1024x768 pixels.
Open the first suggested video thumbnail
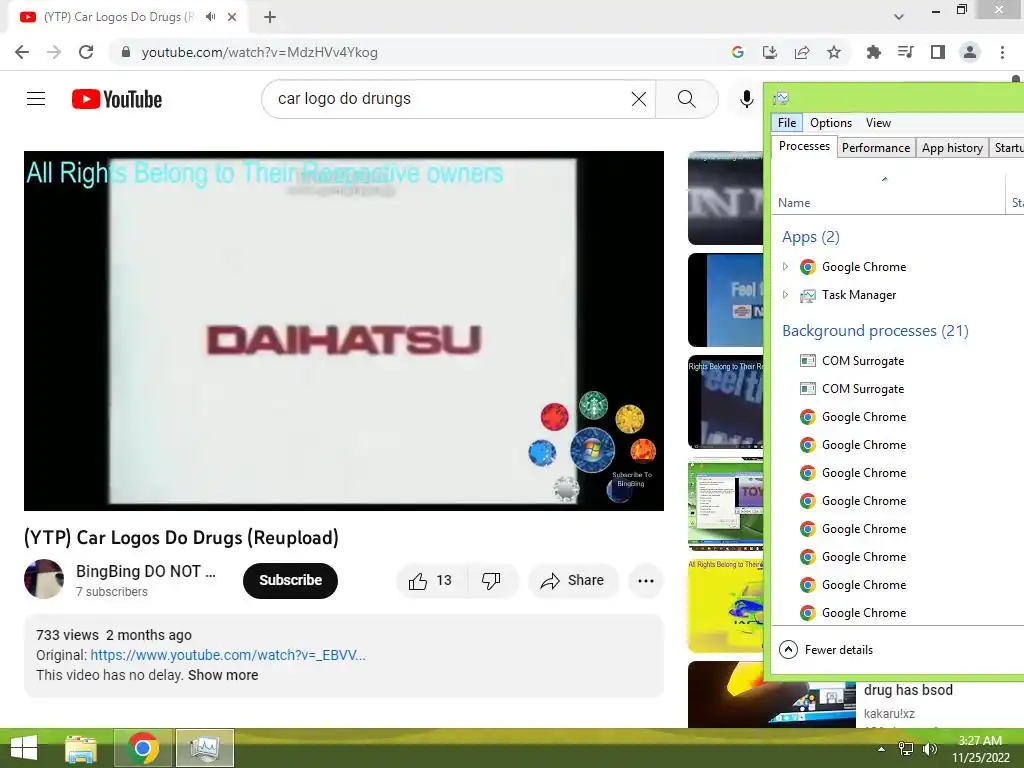726,199
